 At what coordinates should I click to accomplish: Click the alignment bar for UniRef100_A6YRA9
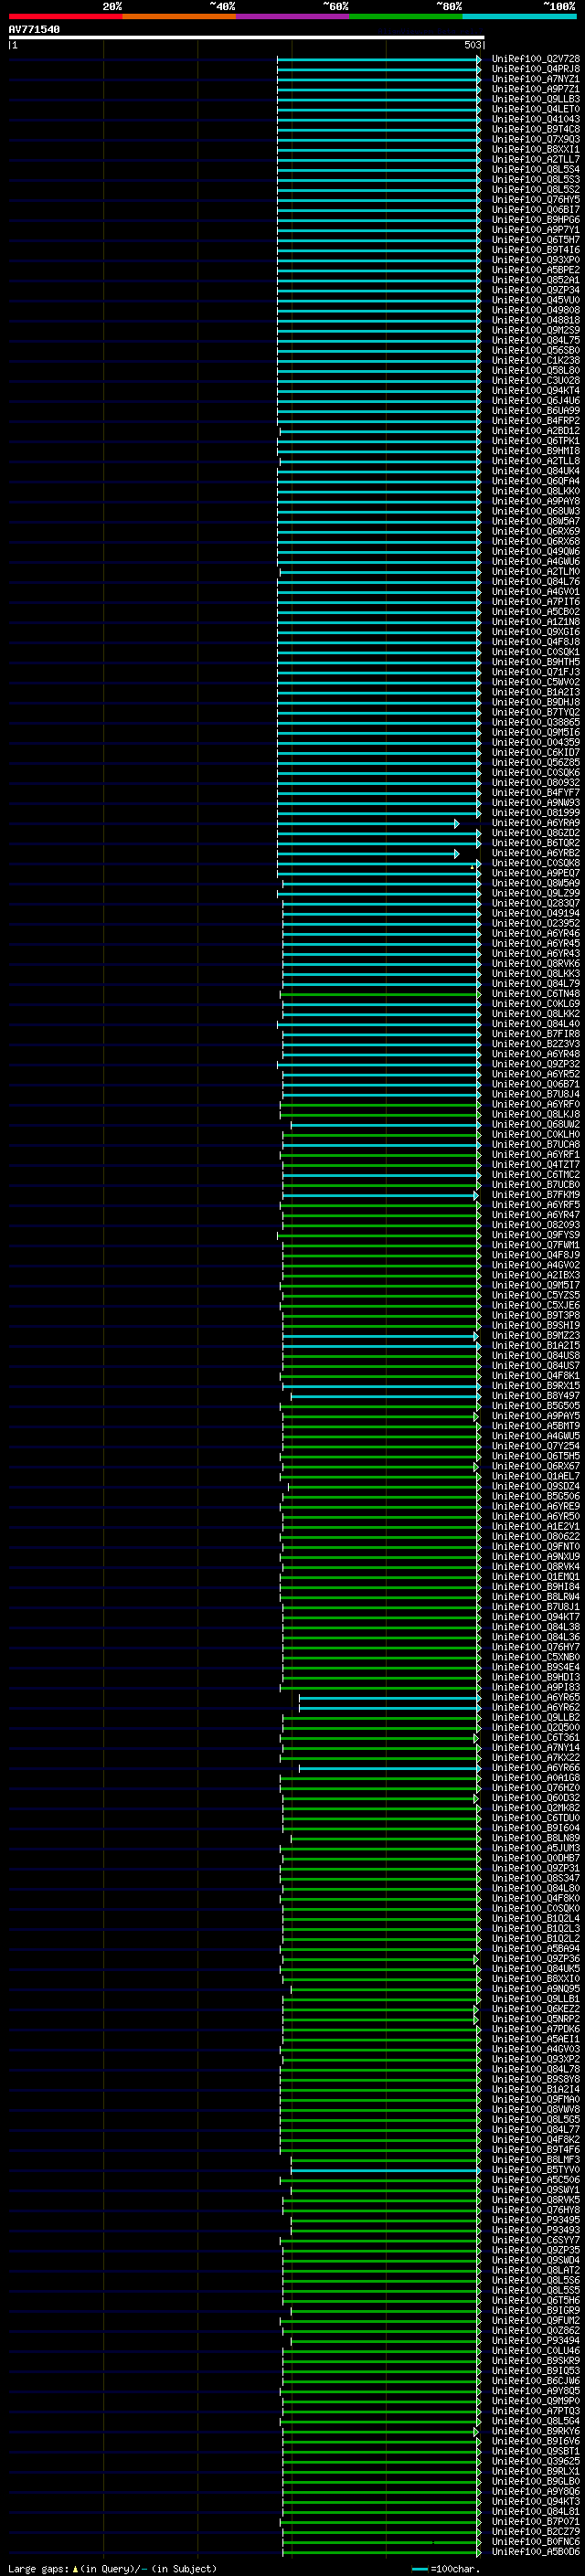tap(368, 824)
